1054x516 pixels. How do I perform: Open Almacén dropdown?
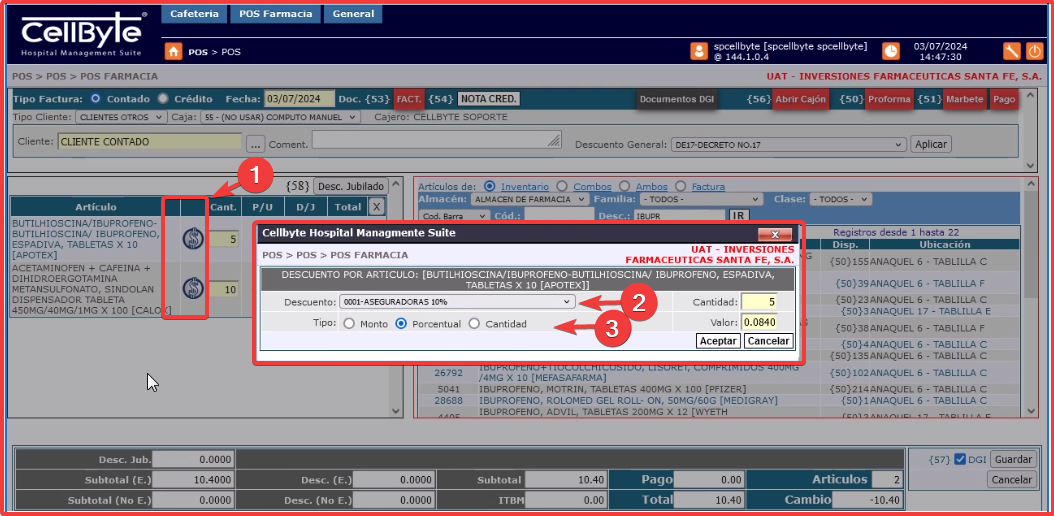point(528,200)
